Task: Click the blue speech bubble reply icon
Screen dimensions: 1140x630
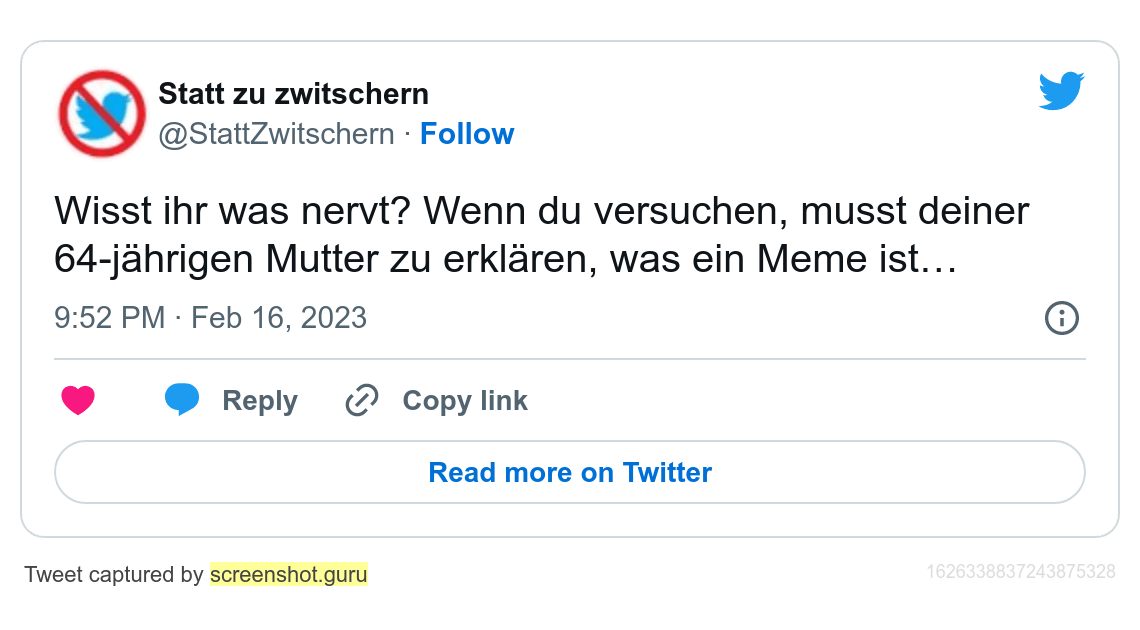Action: (182, 400)
